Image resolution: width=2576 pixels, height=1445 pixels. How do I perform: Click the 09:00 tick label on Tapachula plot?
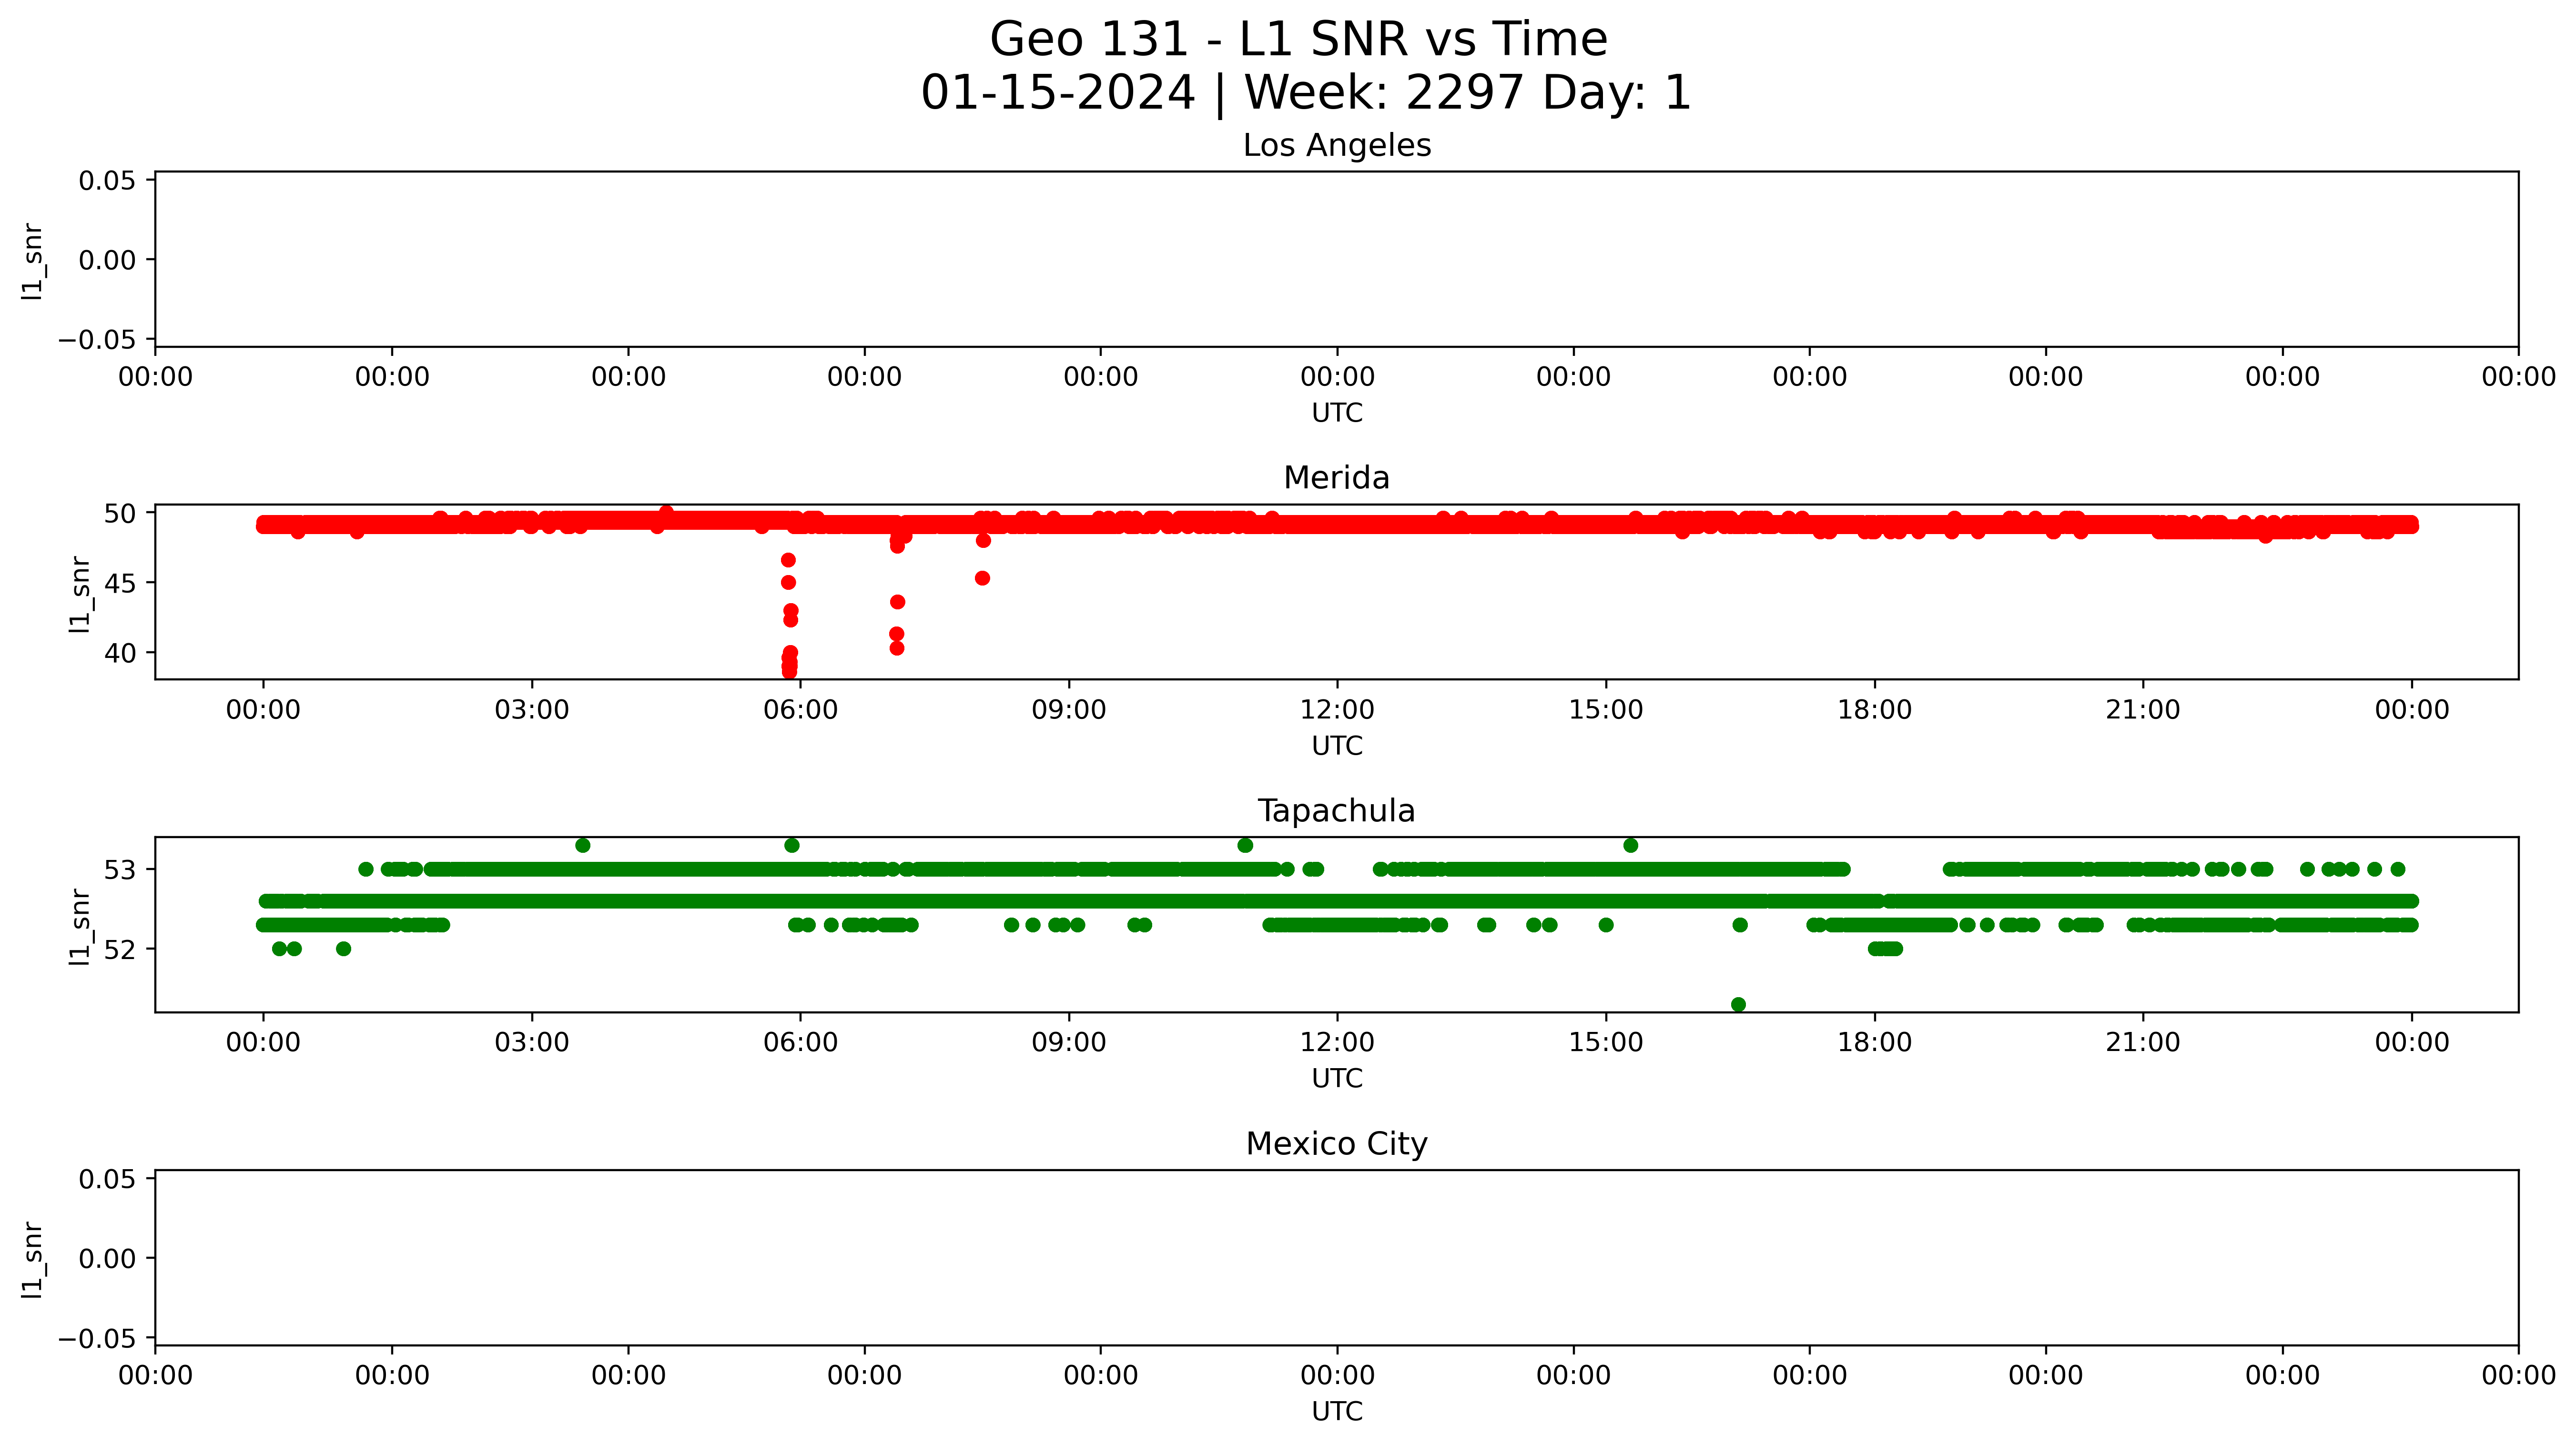(x=1069, y=1043)
